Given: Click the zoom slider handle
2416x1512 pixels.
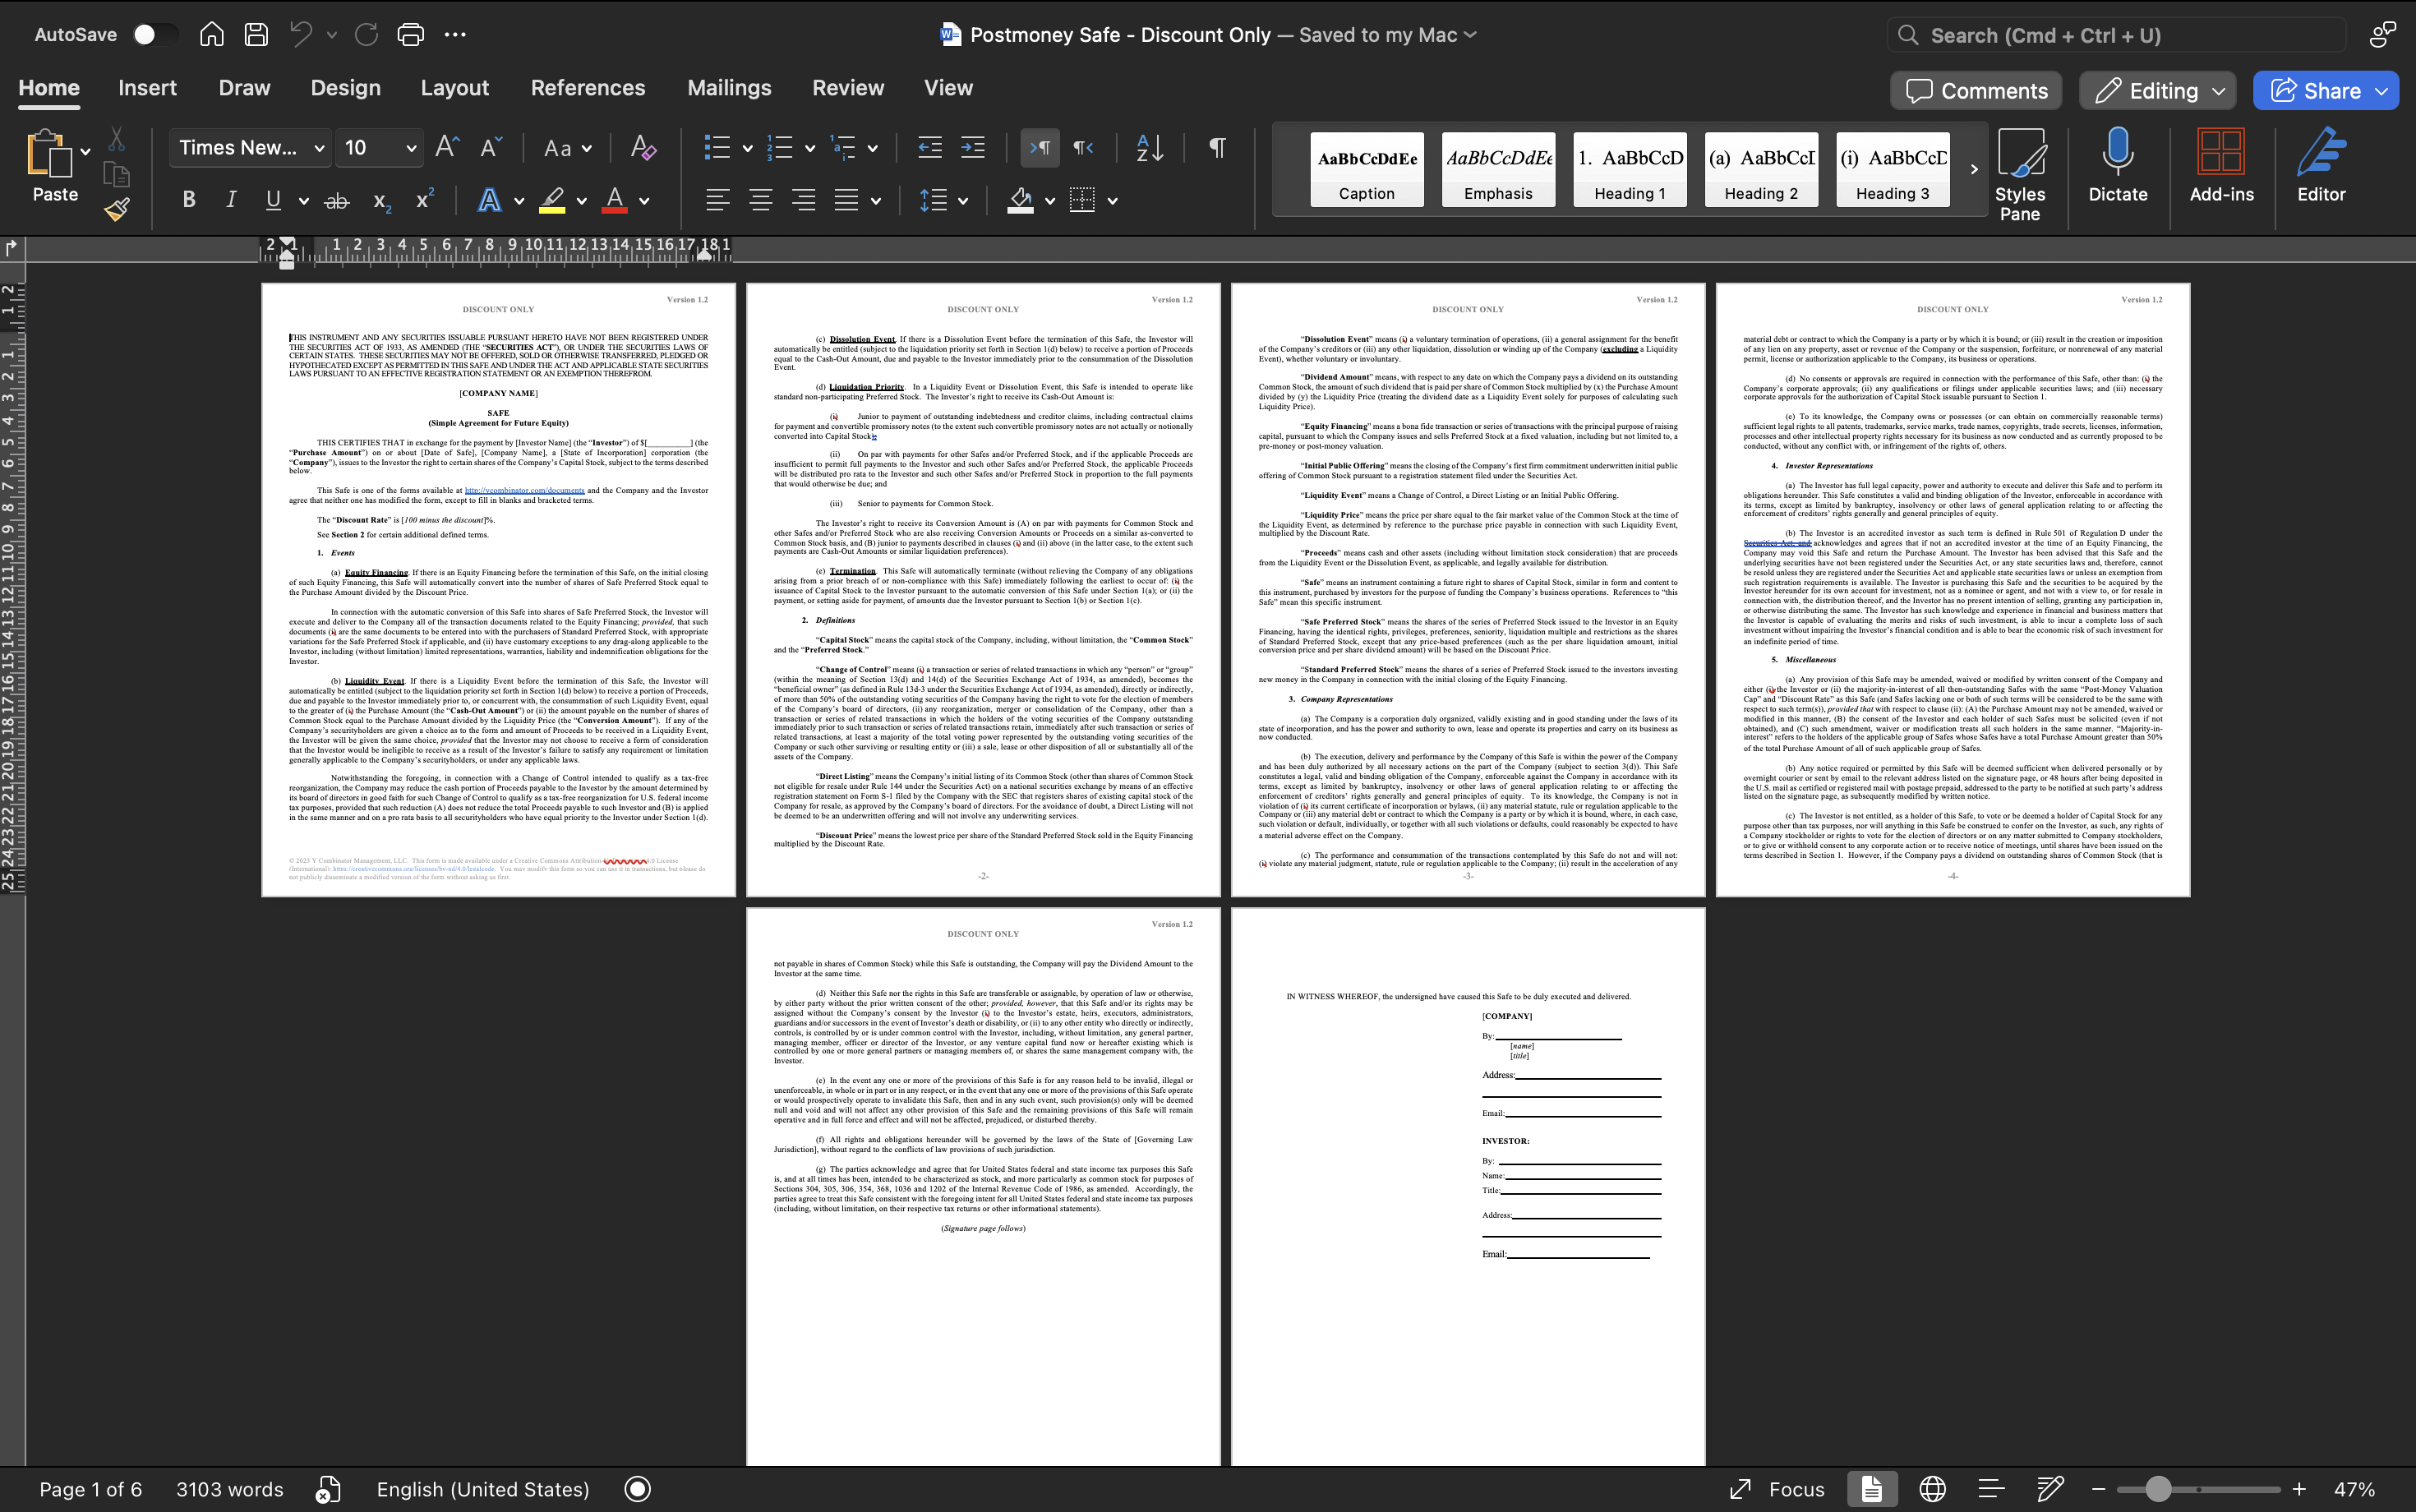Looking at the screenshot, I should 2158,1489.
